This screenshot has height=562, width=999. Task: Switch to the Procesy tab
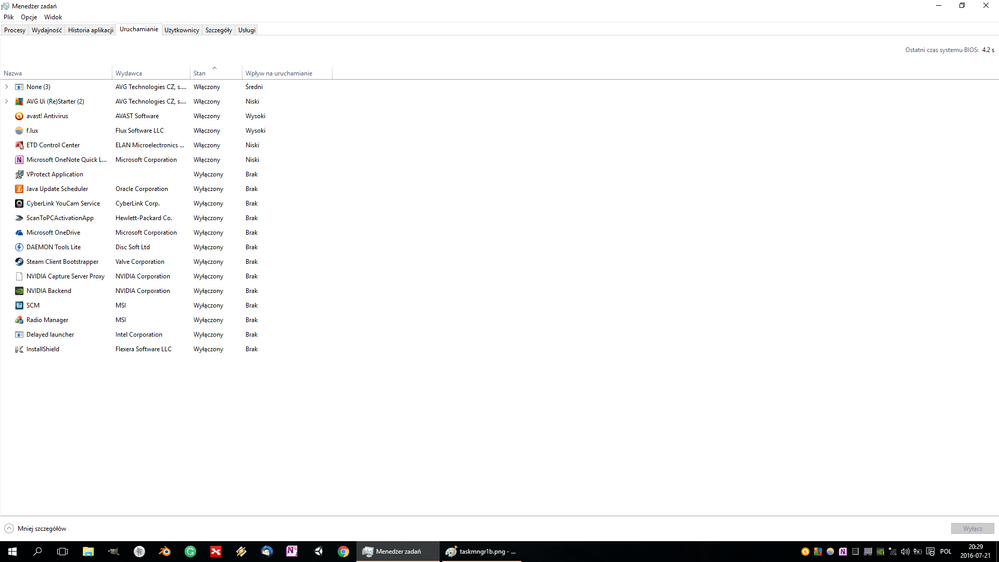(x=15, y=30)
